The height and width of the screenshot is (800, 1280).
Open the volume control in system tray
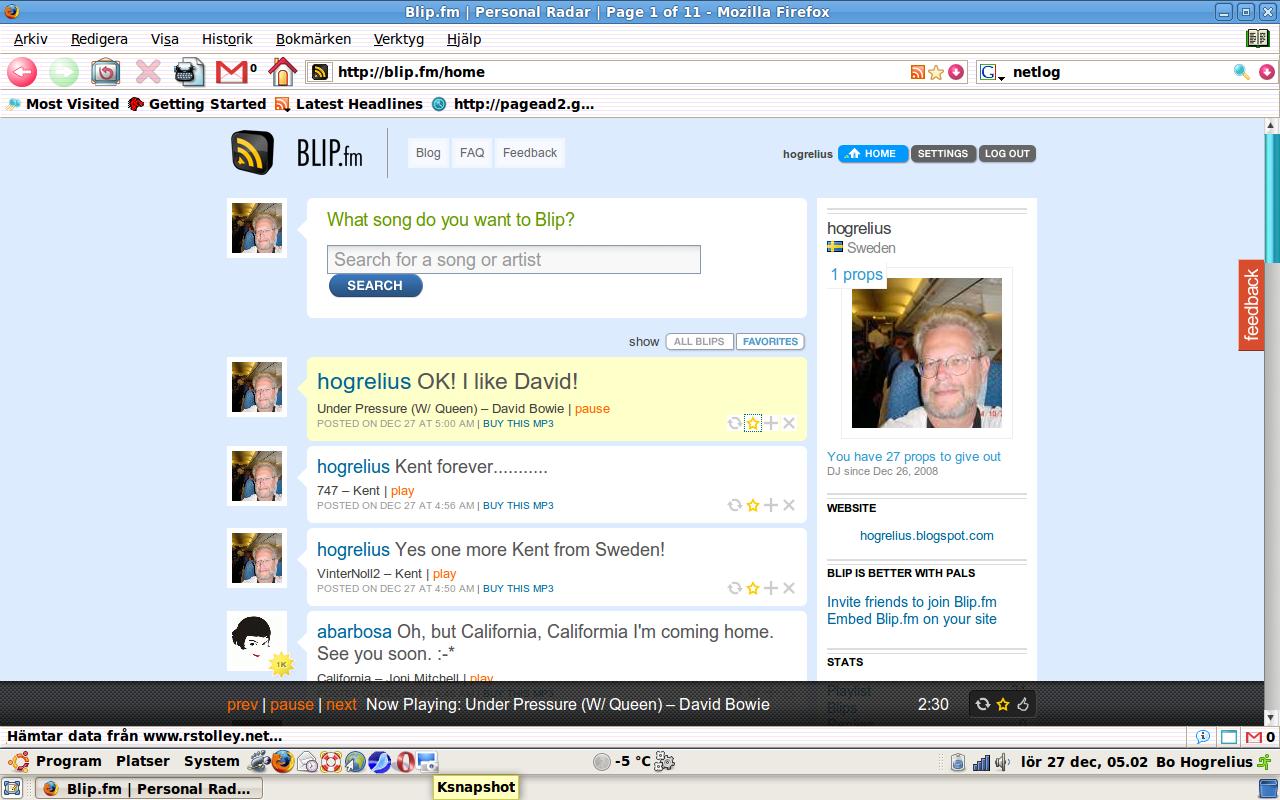pos(1002,762)
